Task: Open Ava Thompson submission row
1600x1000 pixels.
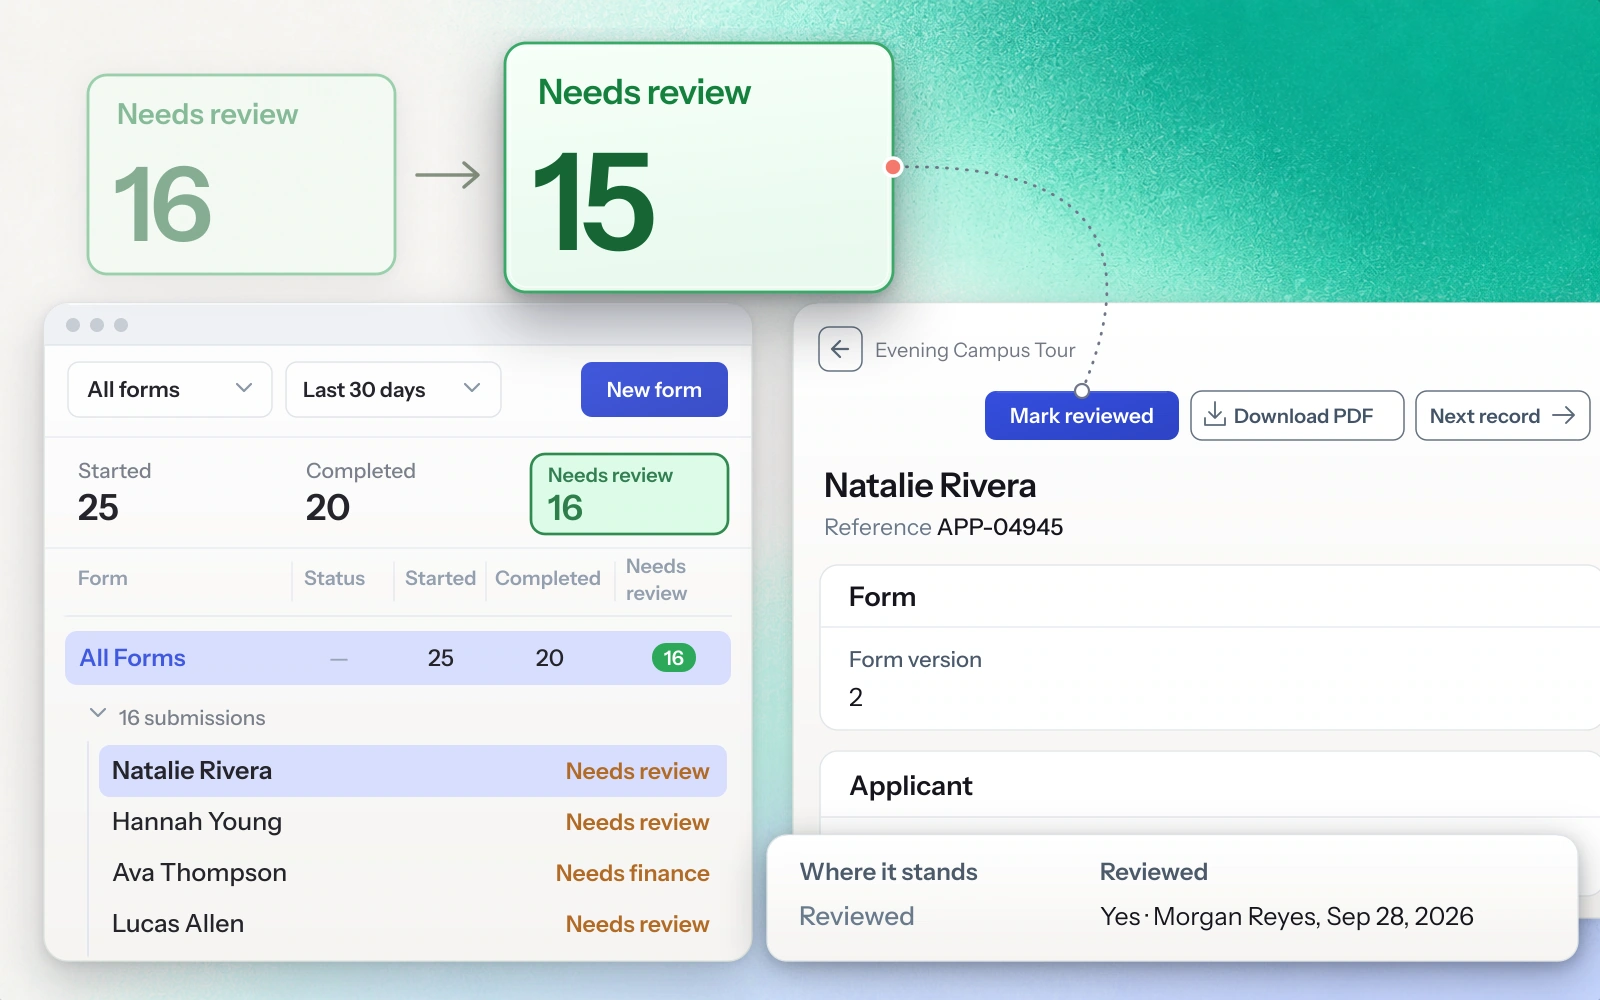Action: [x=412, y=873]
